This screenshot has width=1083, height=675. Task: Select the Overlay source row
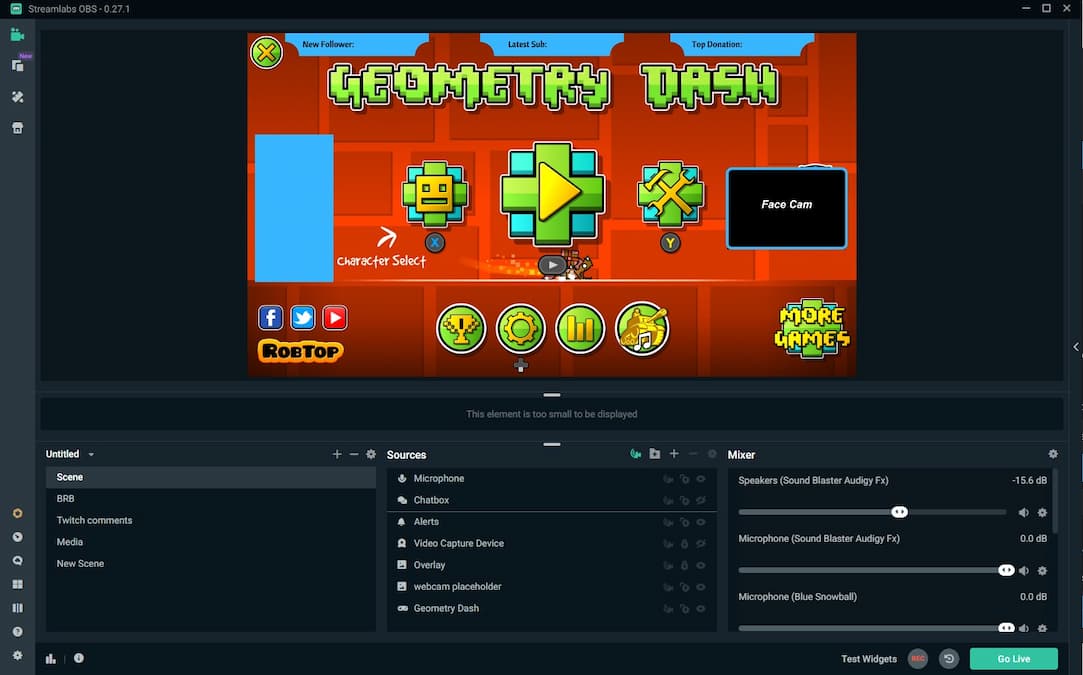pyautogui.click(x=551, y=565)
